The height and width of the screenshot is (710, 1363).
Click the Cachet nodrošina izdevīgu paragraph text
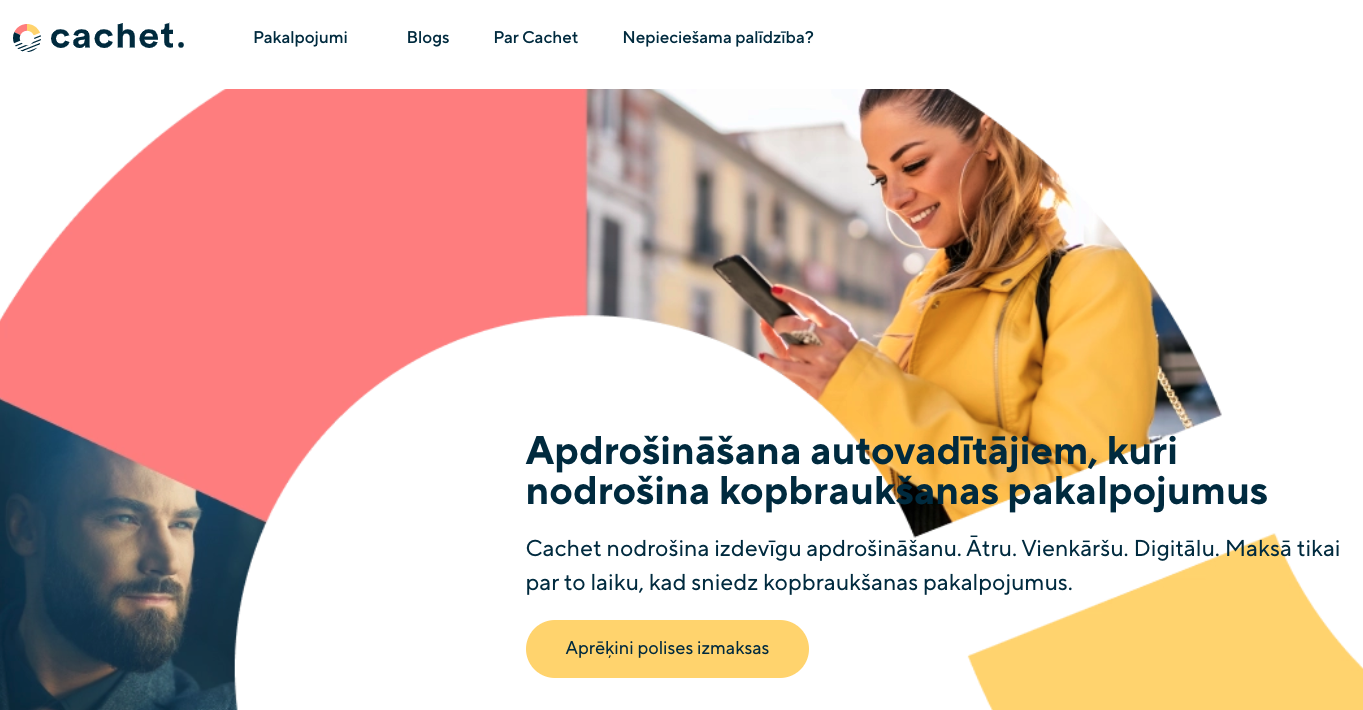click(933, 565)
